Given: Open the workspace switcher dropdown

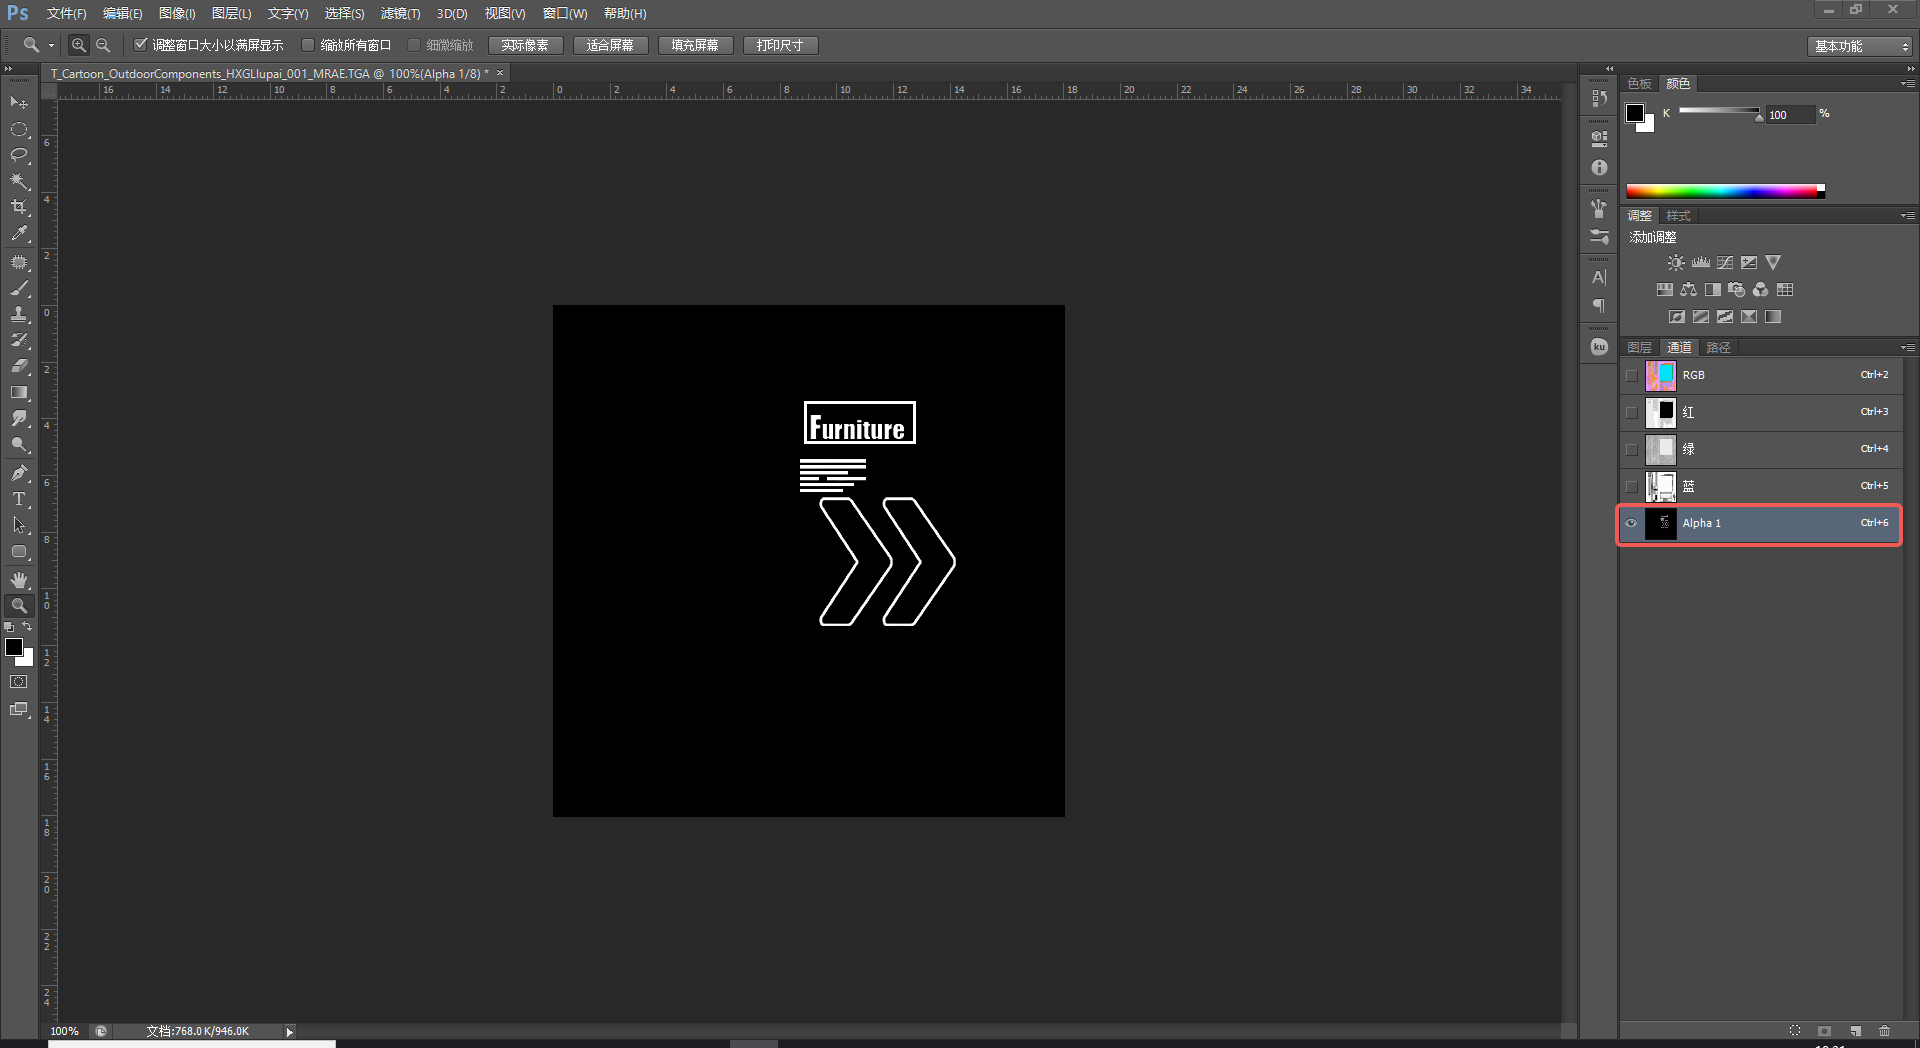Looking at the screenshot, I should pyautogui.click(x=1859, y=46).
